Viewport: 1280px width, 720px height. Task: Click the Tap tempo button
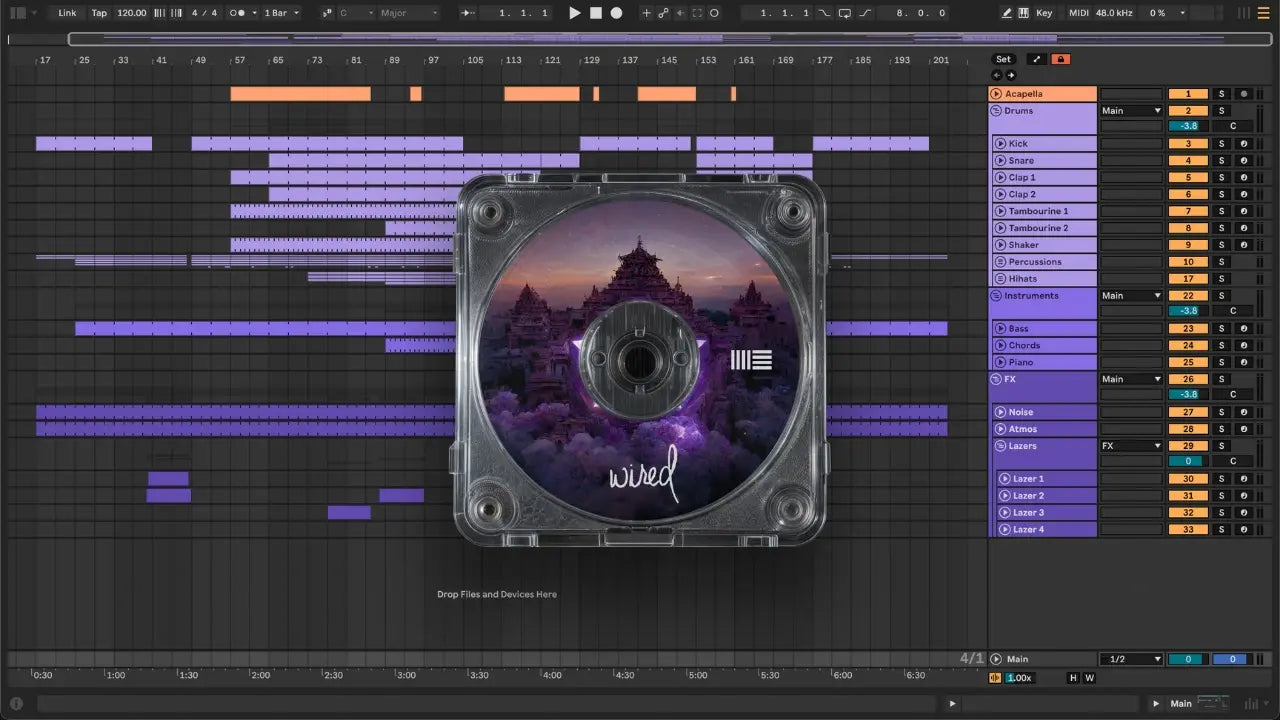(x=99, y=13)
